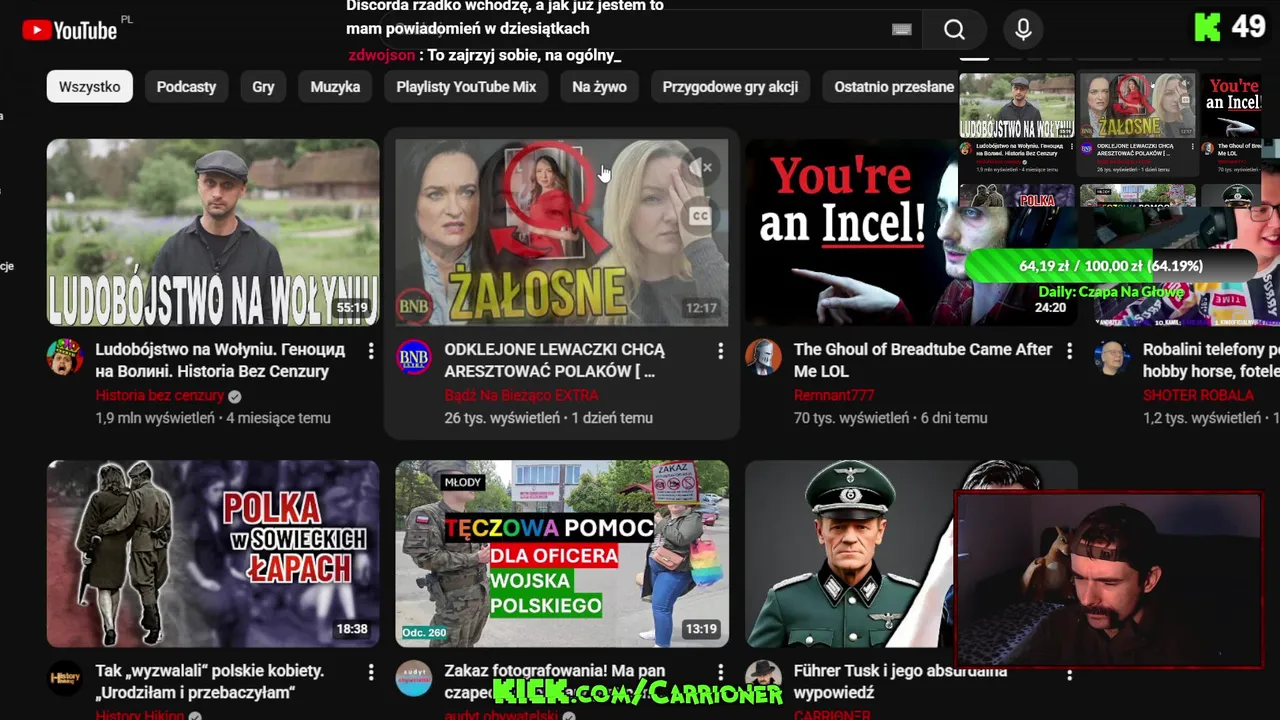Select the Gry filter chip
This screenshot has height=720, width=1280.
tap(263, 87)
